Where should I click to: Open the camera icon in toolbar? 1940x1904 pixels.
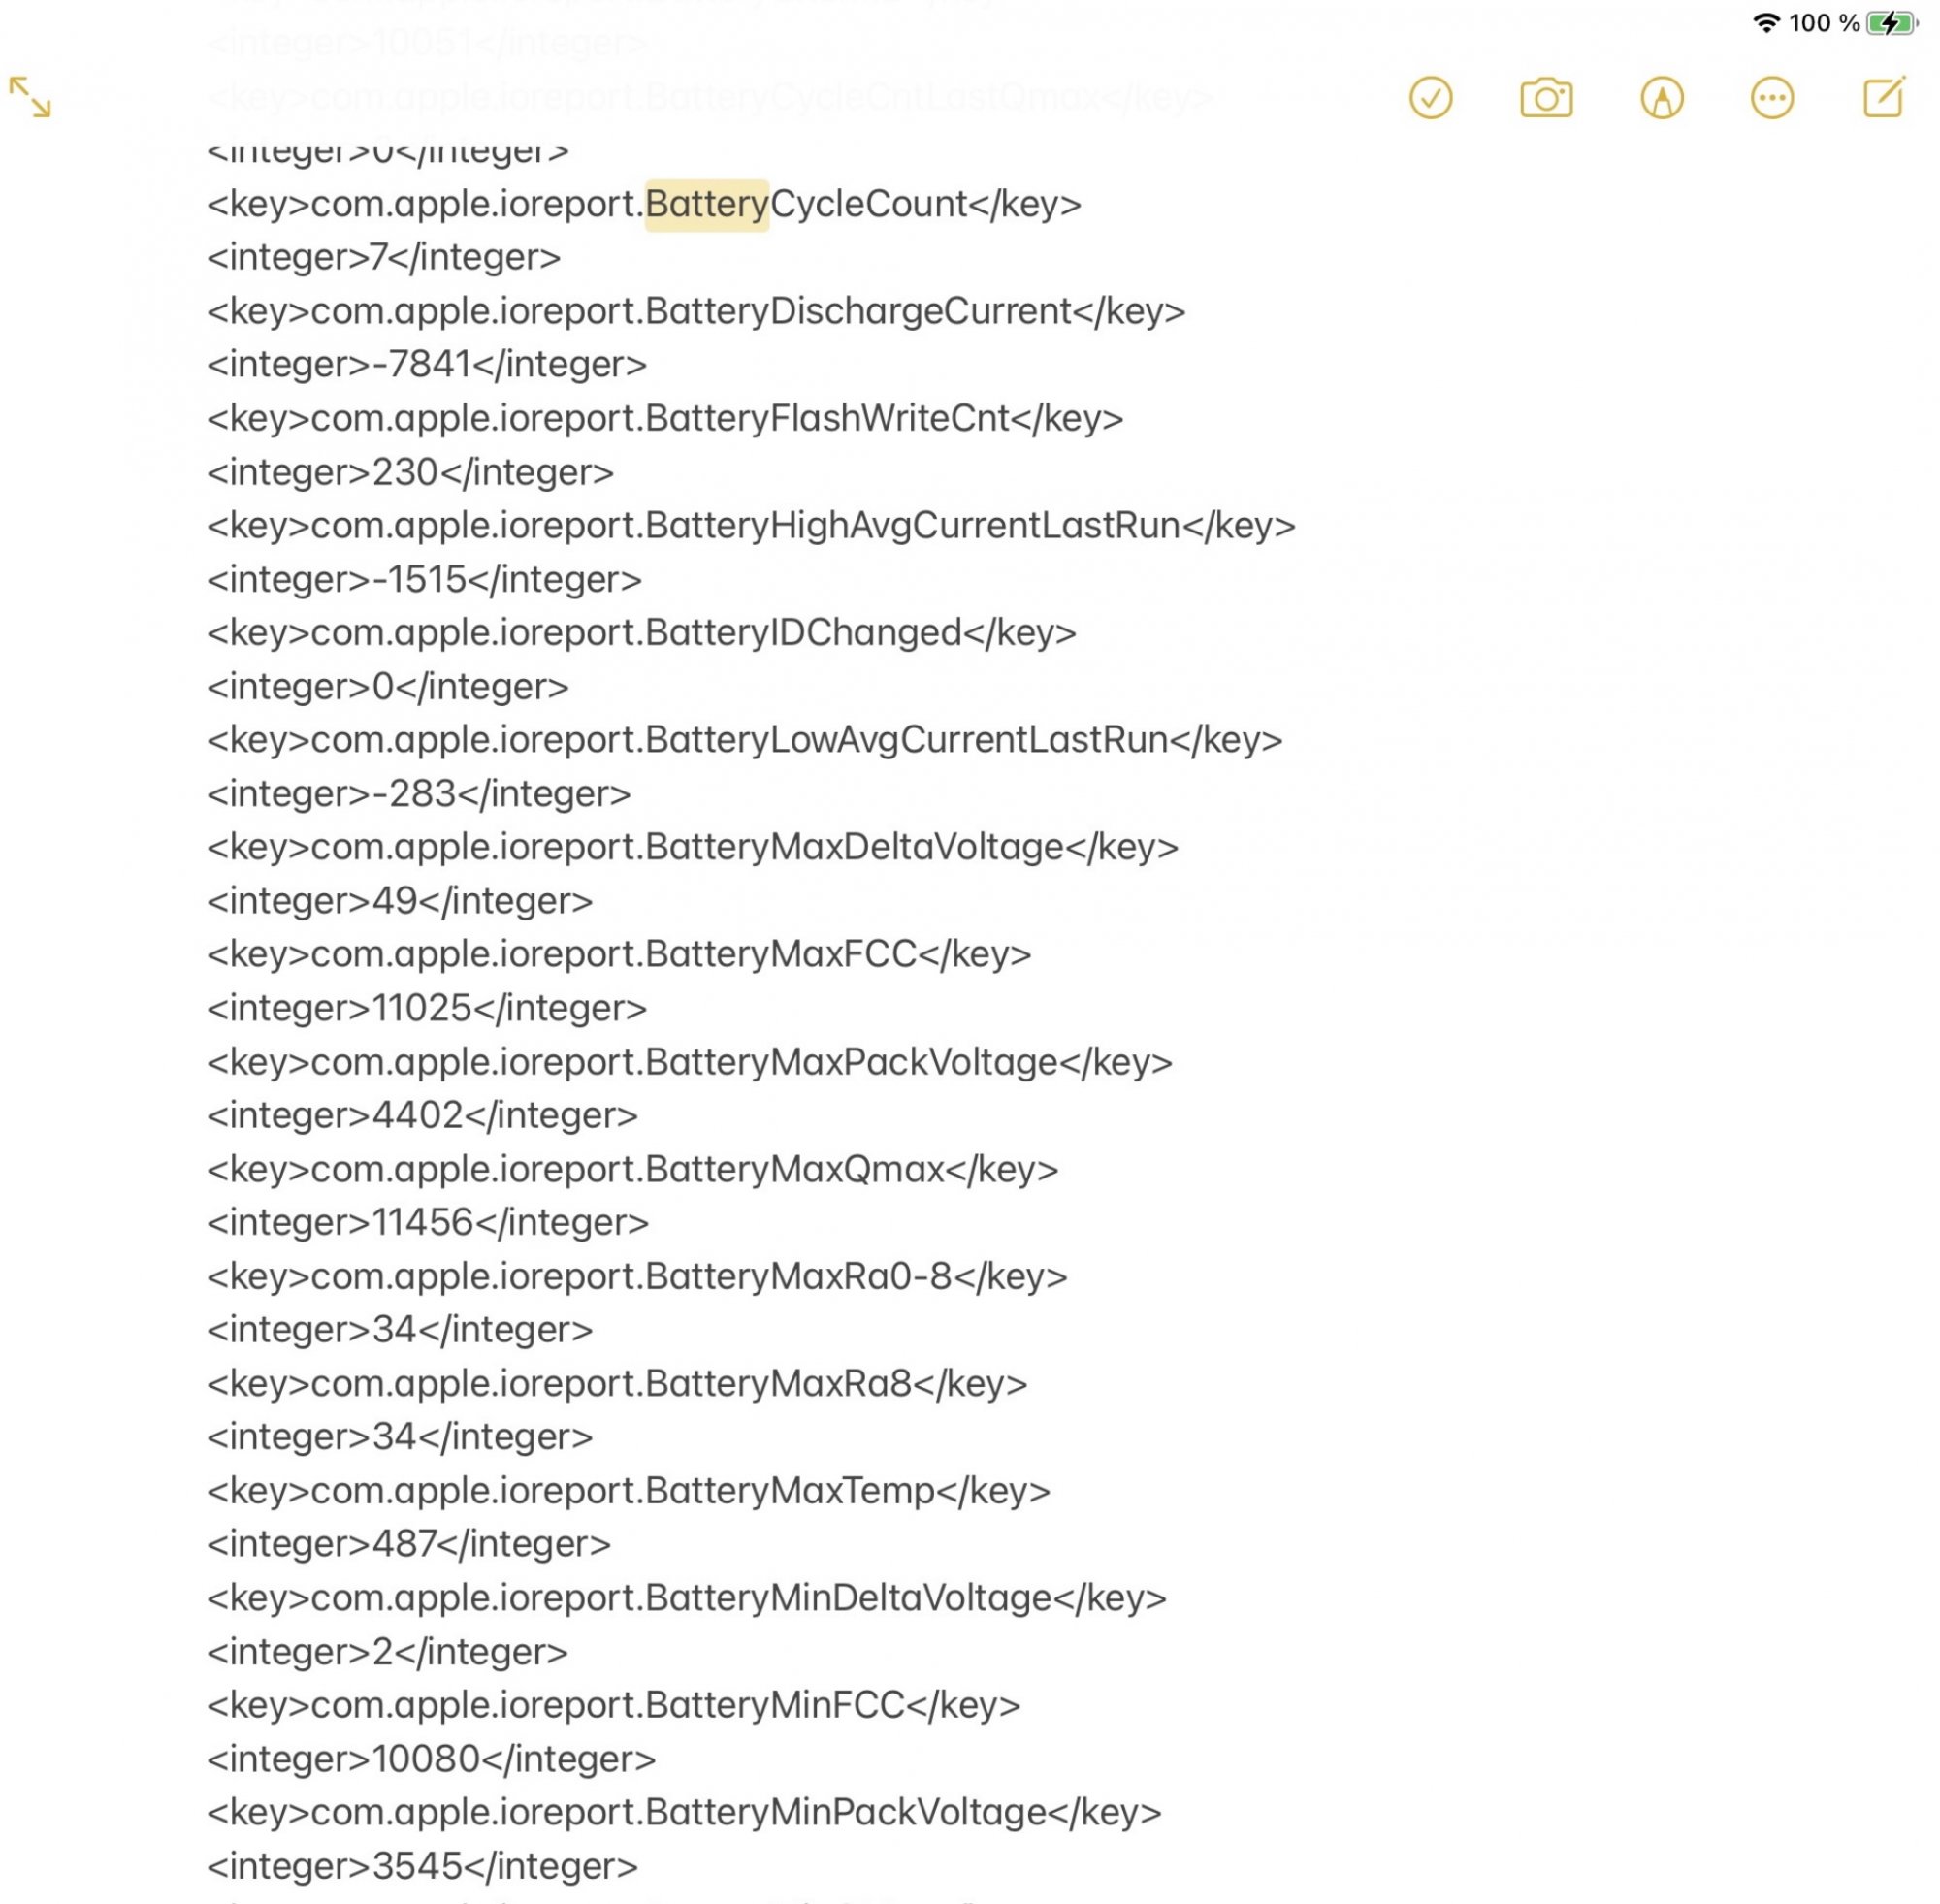tap(1546, 98)
